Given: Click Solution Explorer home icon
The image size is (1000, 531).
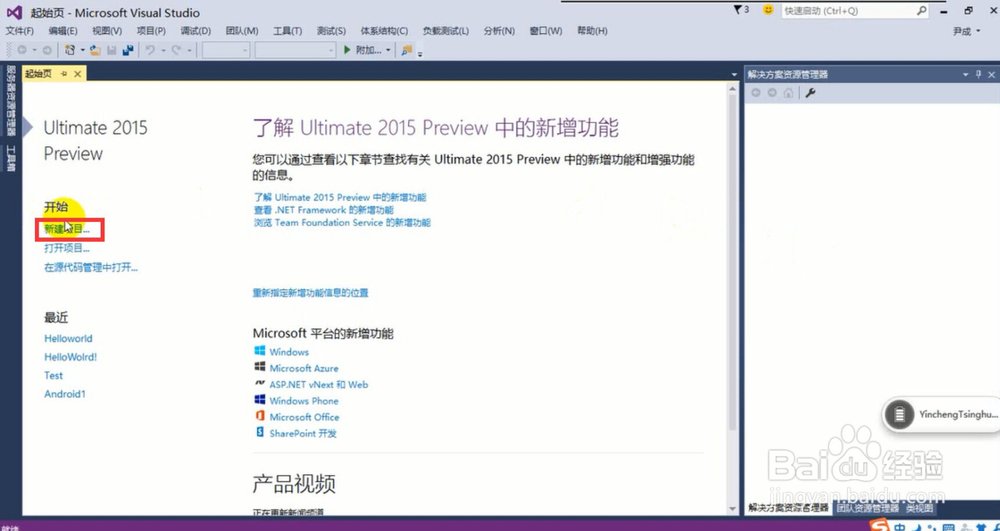Looking at the screenshot, I should click(788, 93).
